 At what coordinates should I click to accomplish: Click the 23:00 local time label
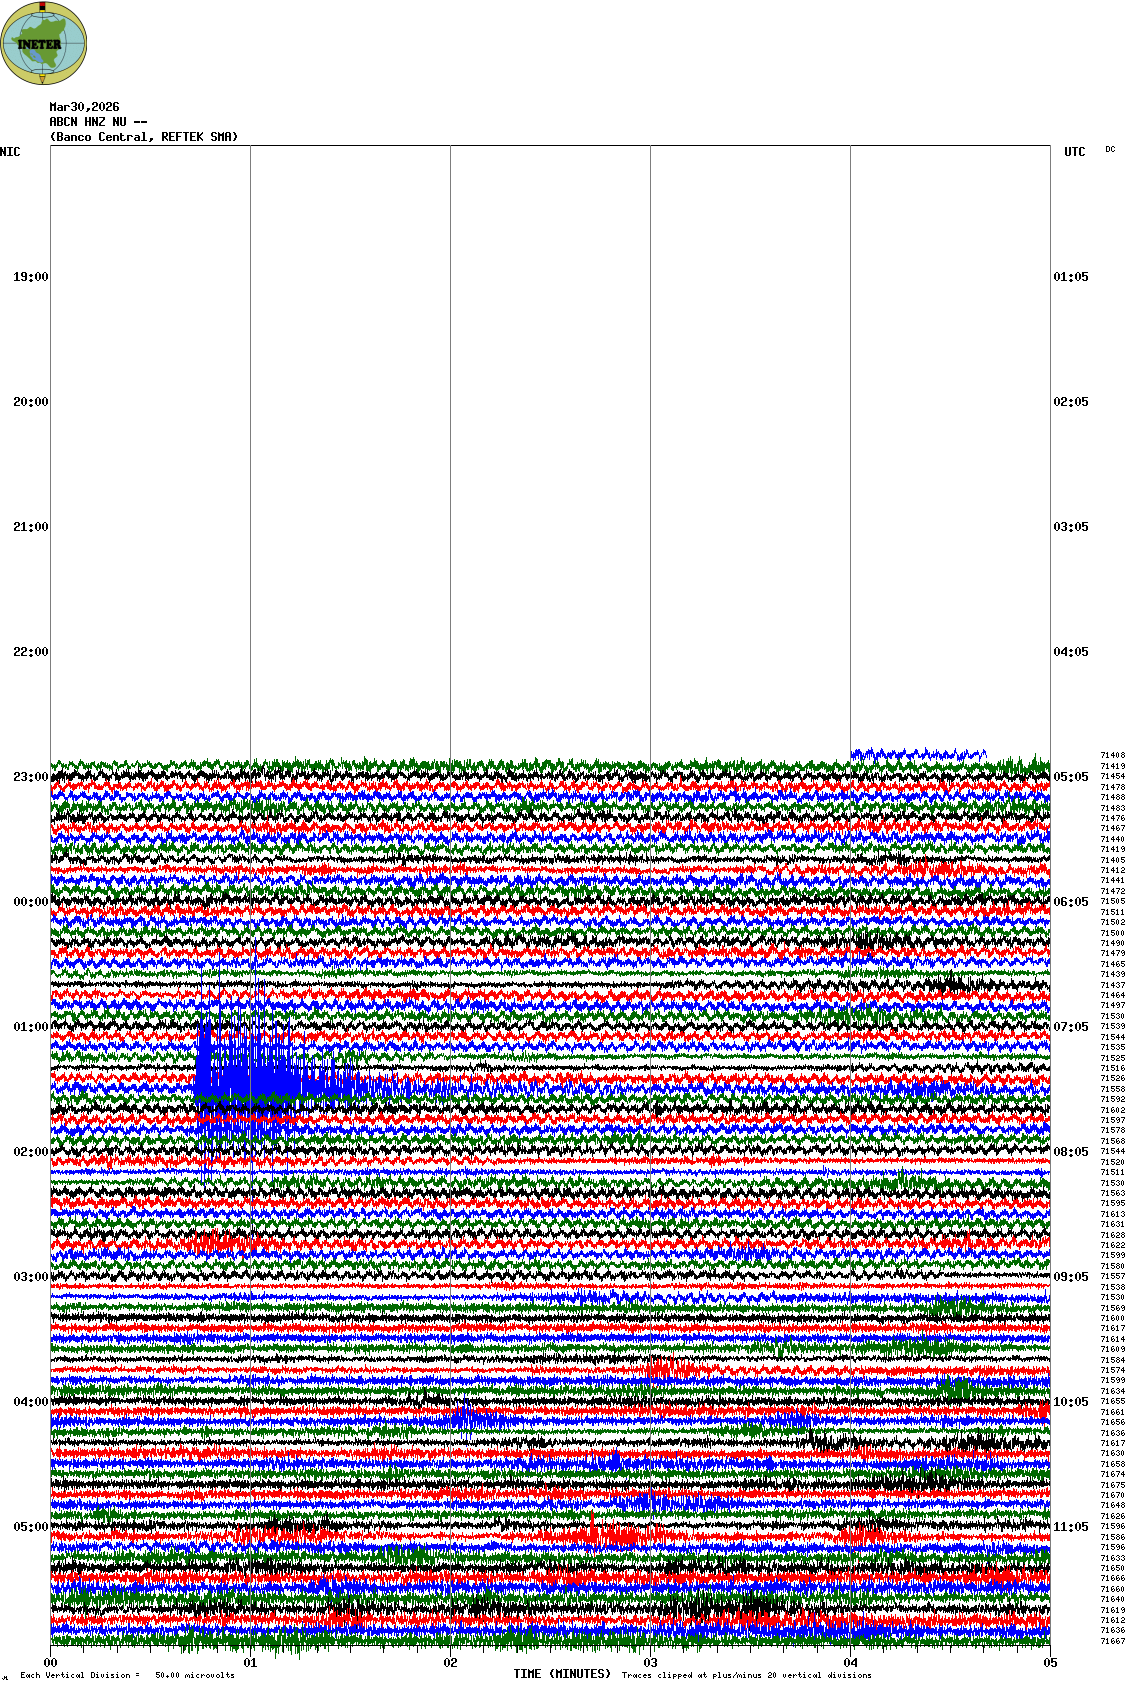click(30, 777)
